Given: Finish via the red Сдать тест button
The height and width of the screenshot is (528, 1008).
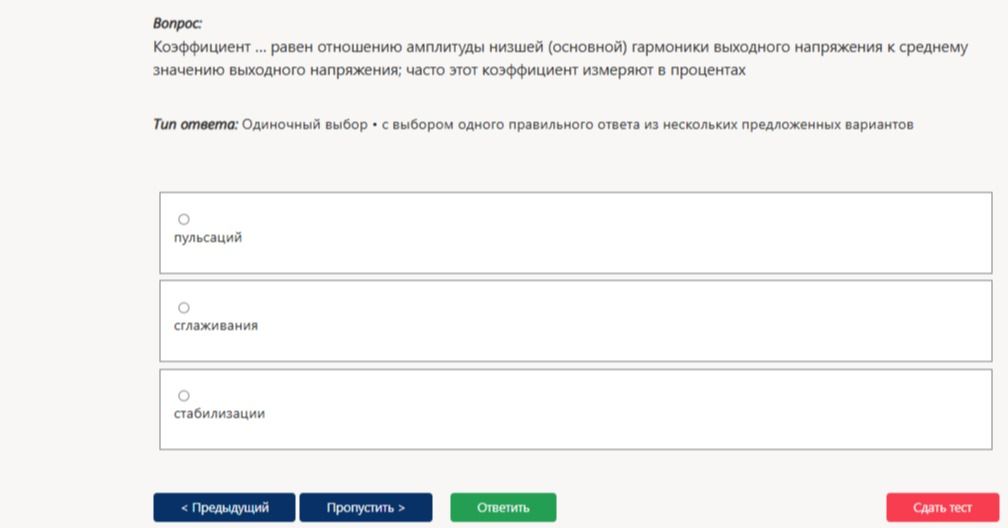Looking at the screenshot, I should pyautogui.click(x=942, y=507).
